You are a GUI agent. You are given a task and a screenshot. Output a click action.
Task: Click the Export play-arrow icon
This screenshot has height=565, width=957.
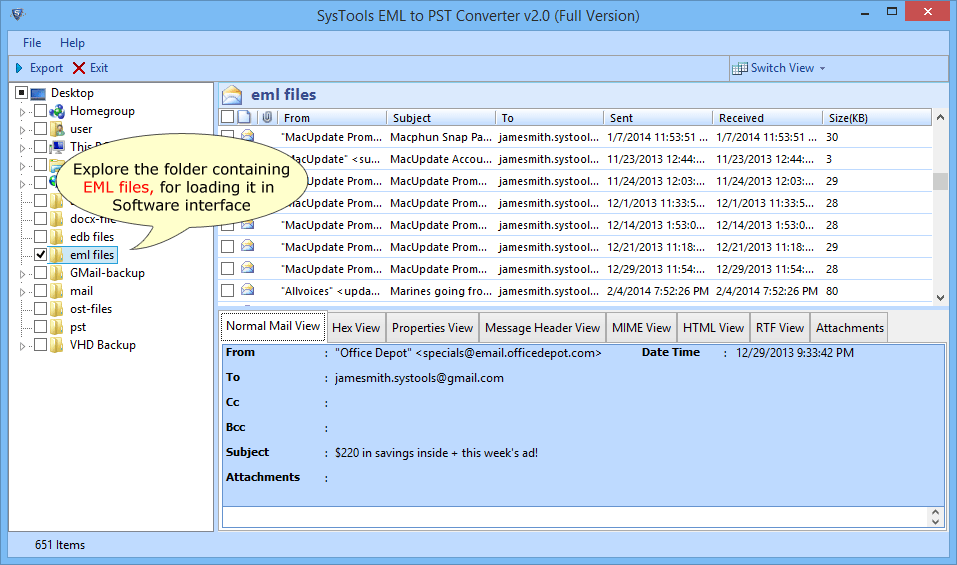[19, 68]
